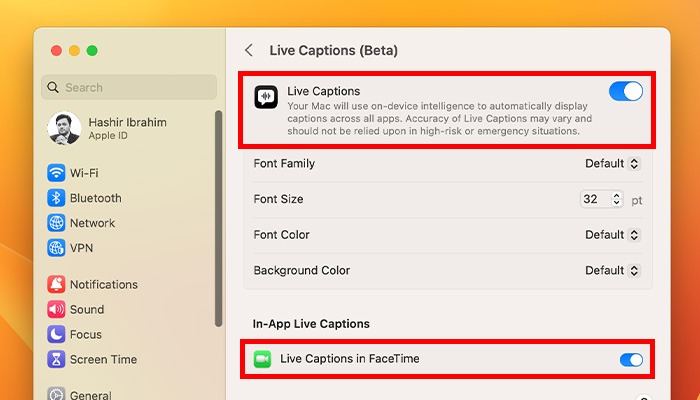Select General label in sidebar
The height and width of the screenshot is (400, 700).
[91, 395]
